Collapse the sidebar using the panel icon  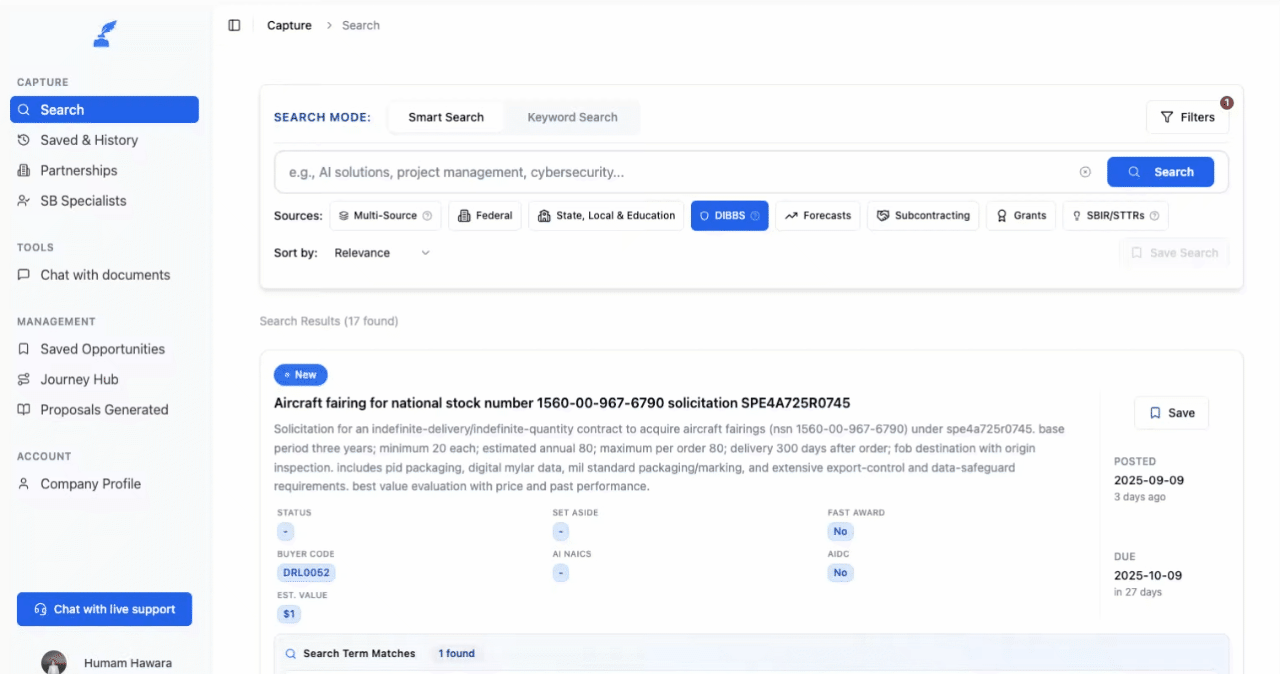click(234, 24)
